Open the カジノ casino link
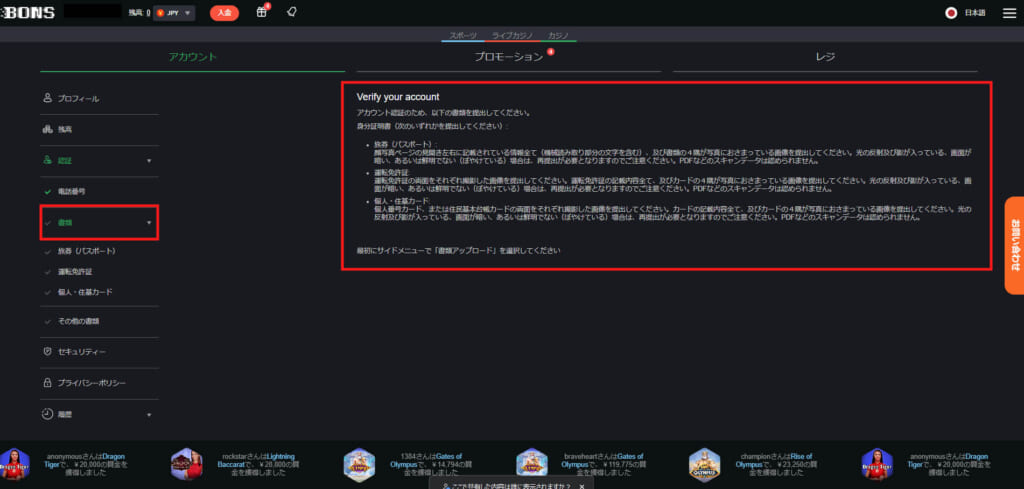This screenshot has width=1024, height=489. tap(559, 35)
